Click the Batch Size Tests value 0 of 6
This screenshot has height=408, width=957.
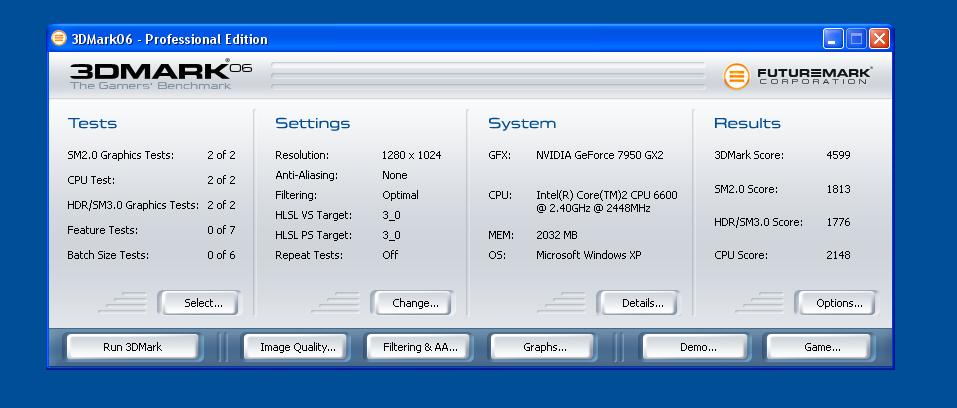point(221,255)
